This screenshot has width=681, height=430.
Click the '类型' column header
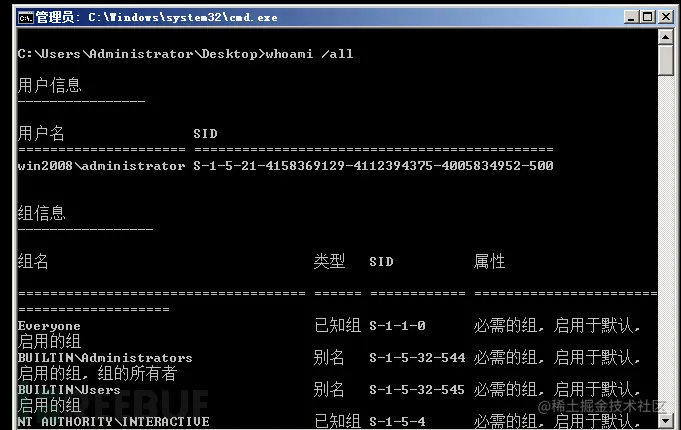(329, 261)
